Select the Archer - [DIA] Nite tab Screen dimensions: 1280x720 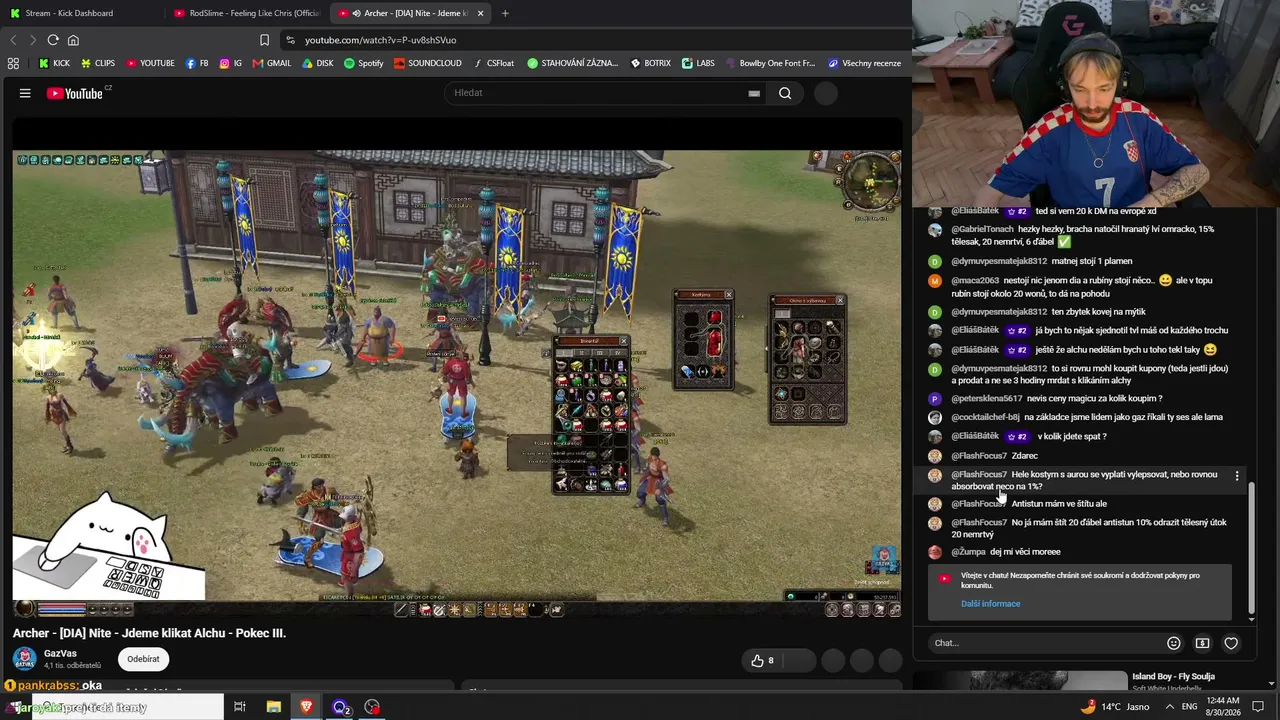410,13
